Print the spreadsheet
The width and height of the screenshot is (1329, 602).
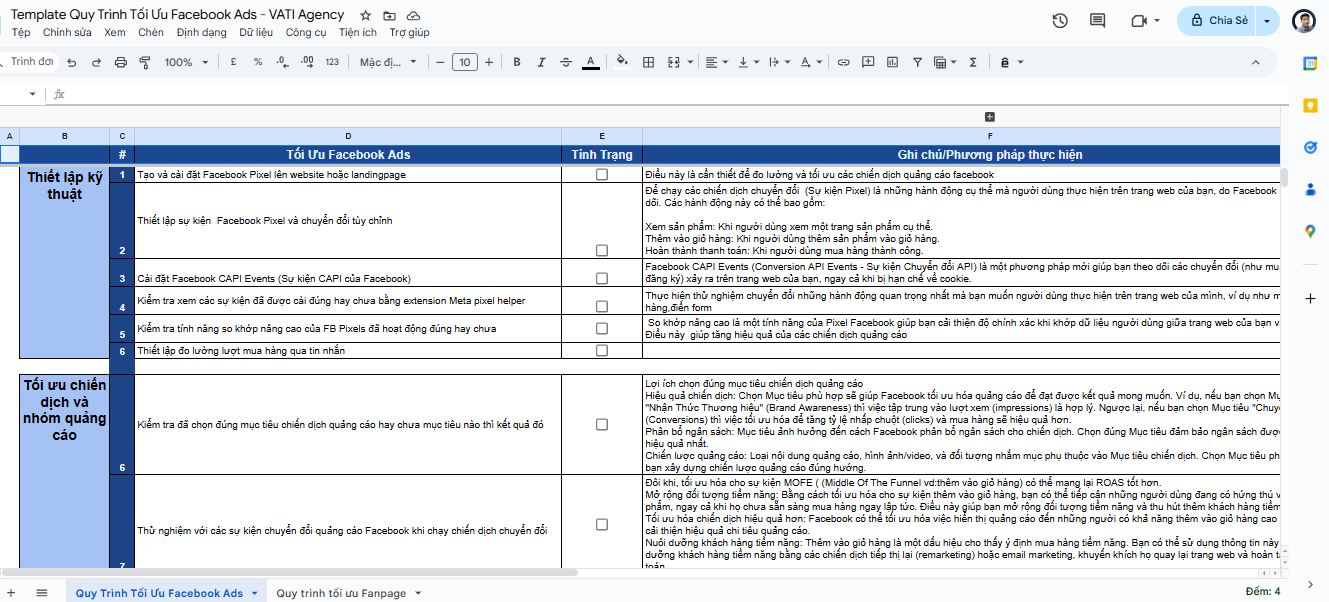pyautogui.click(x=121, y=62)
